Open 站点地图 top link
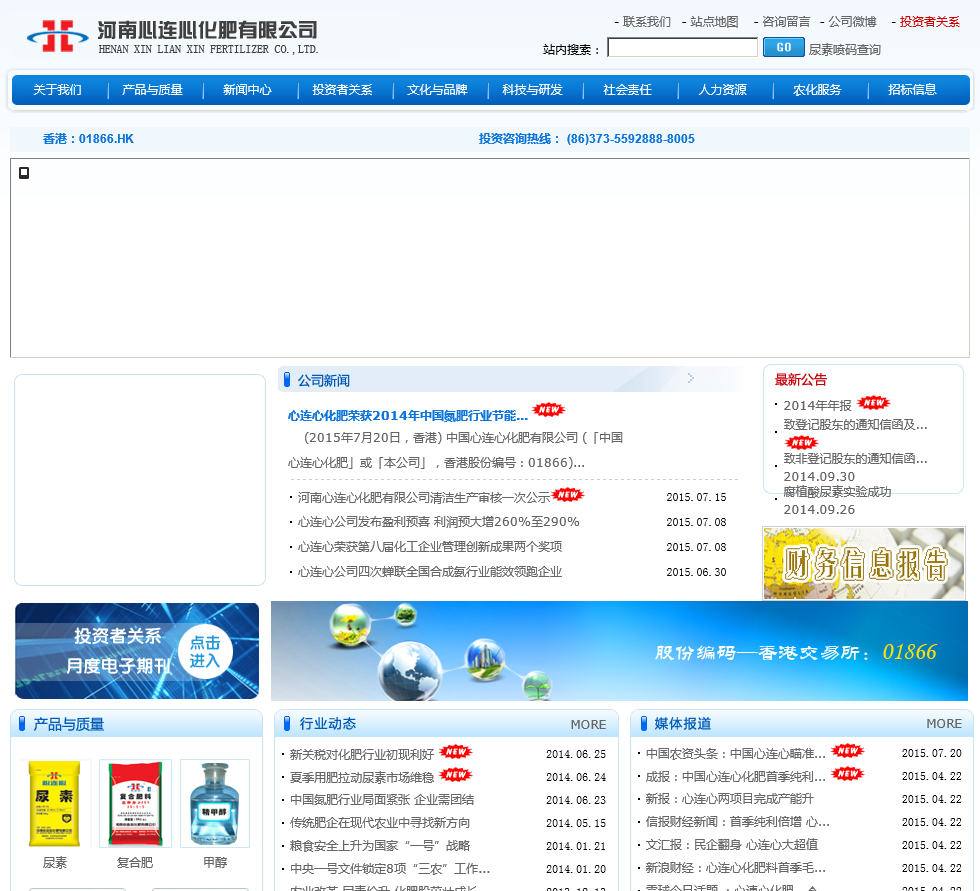 coord(714,22)
